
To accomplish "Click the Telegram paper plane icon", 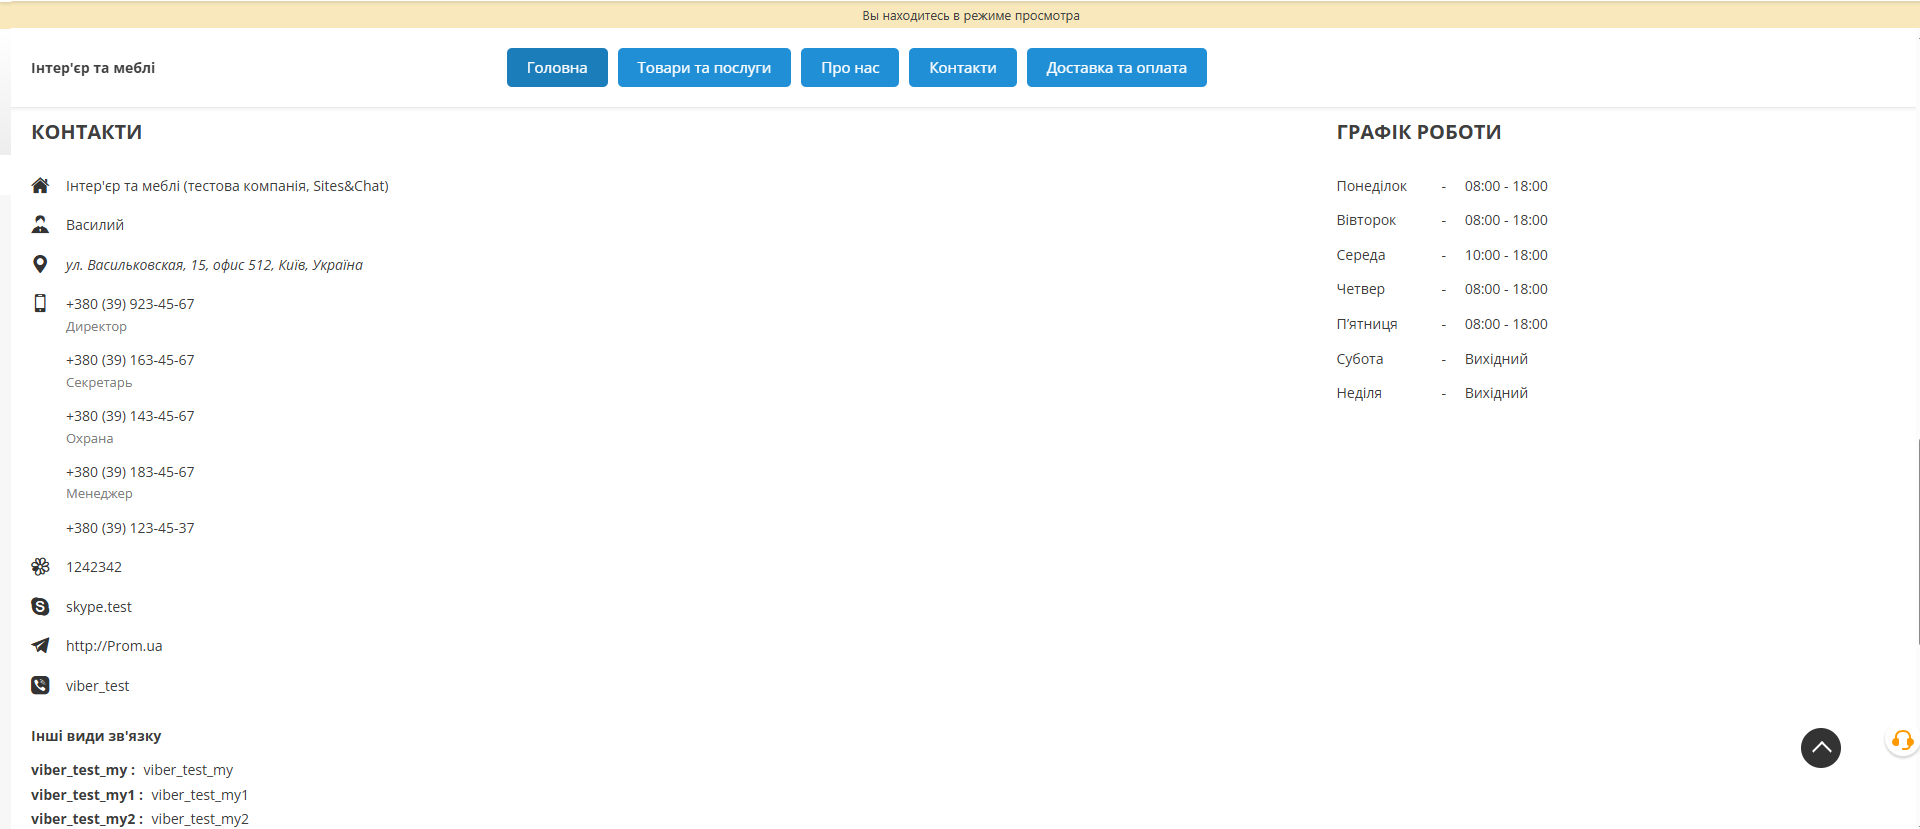I will (40, 646).
